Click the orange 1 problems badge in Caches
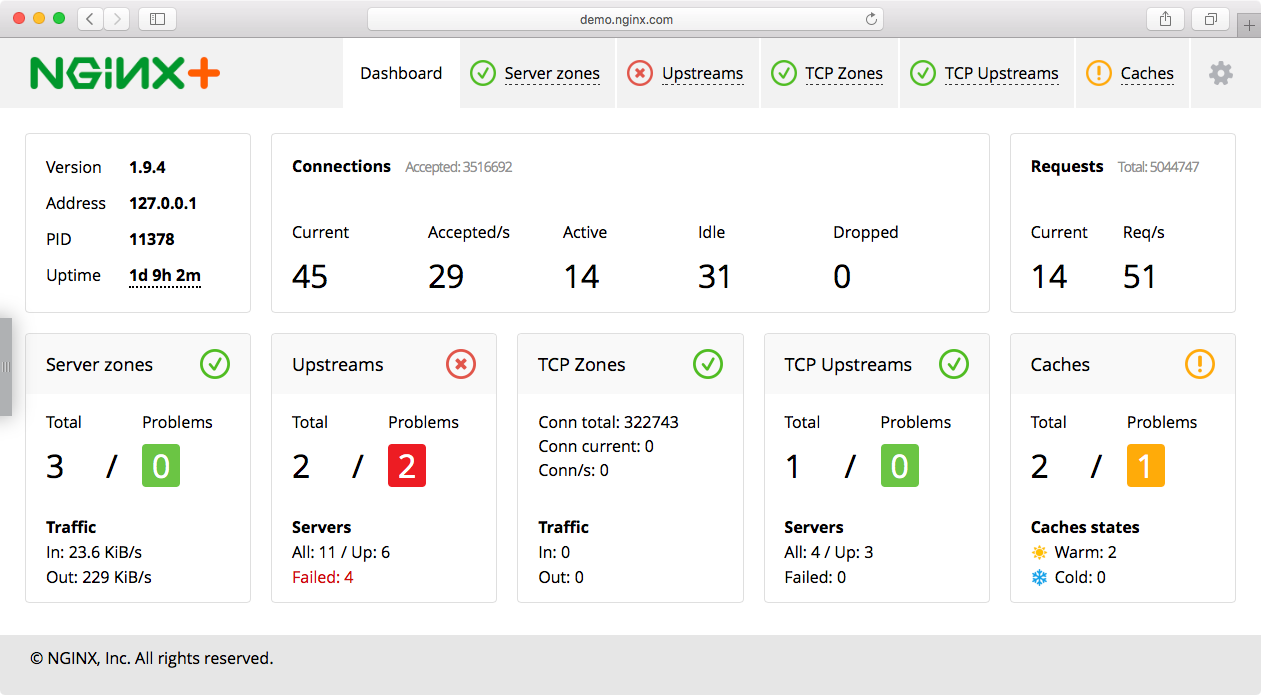 click(1146, 466)
